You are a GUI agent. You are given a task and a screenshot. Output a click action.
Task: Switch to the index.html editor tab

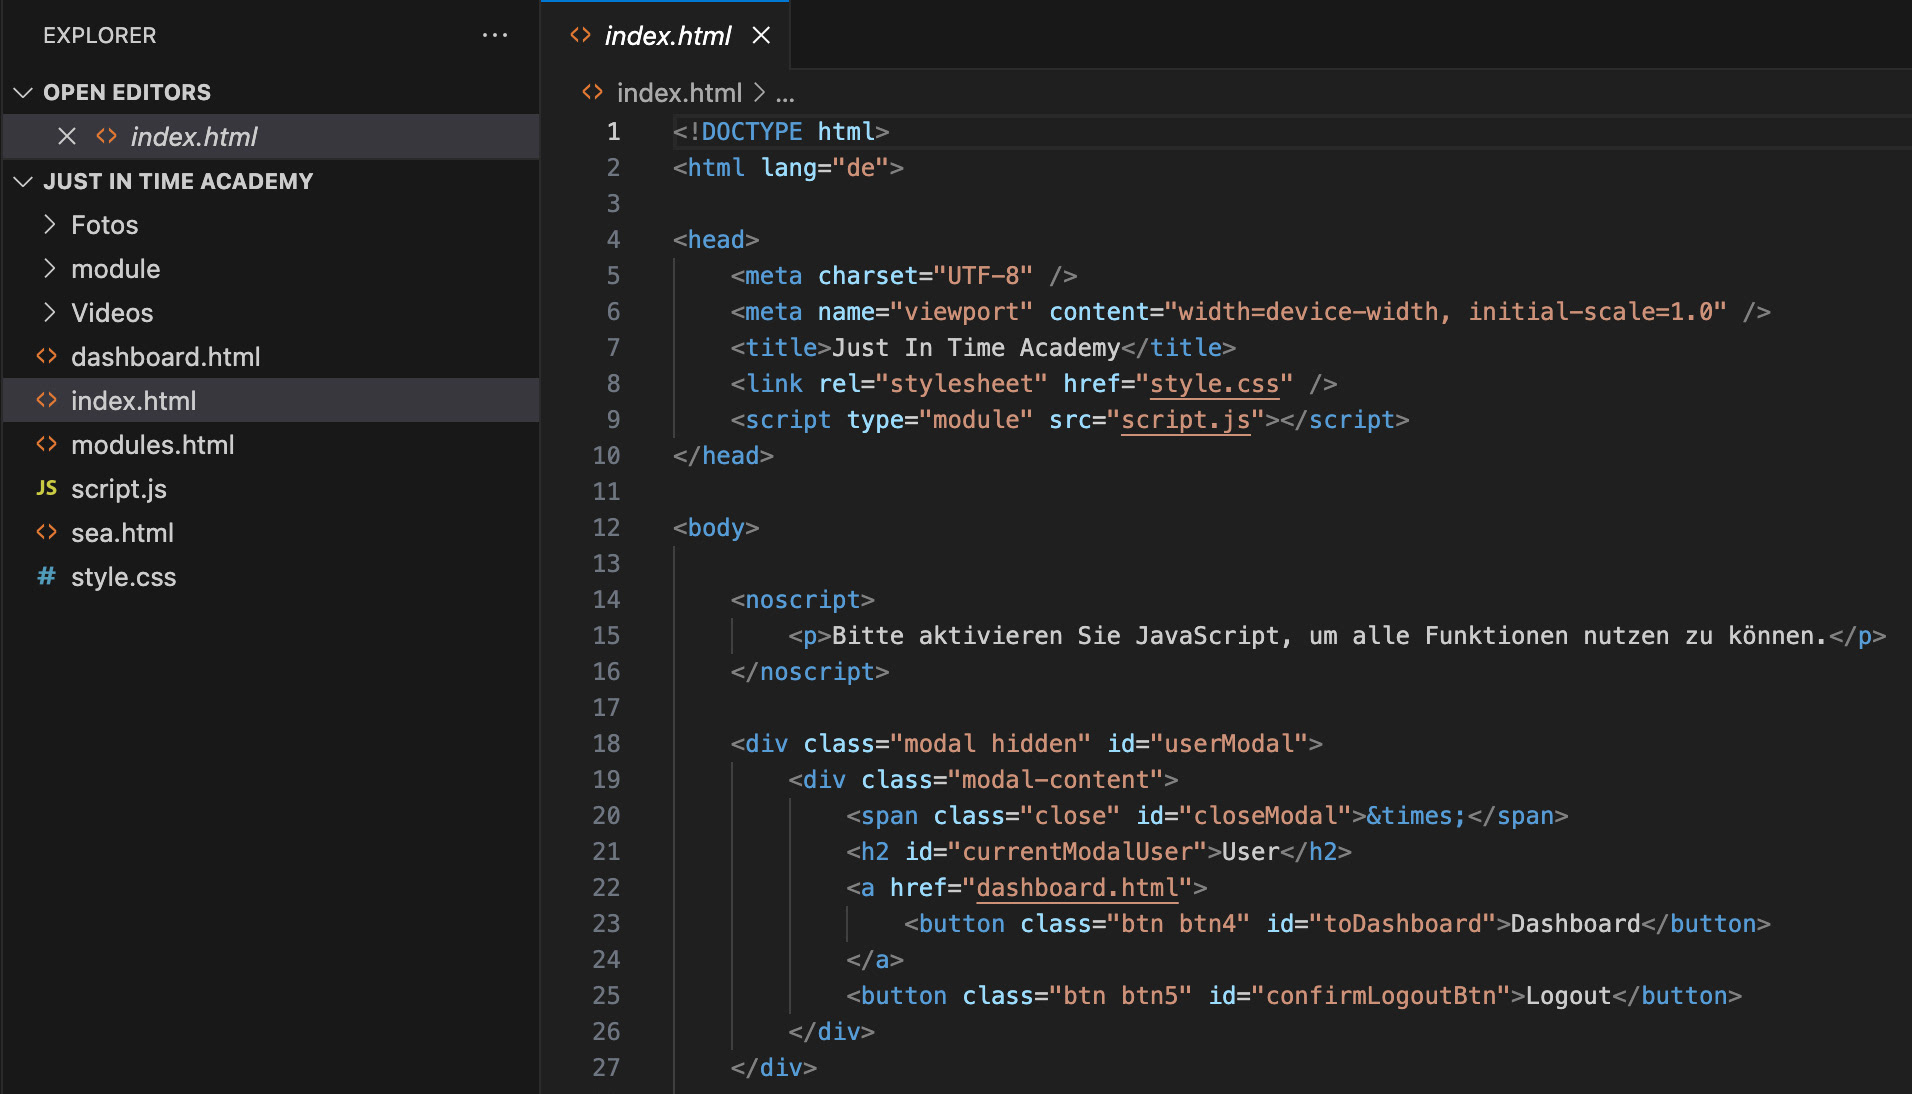pyautogui.click(x=667, y=36)
